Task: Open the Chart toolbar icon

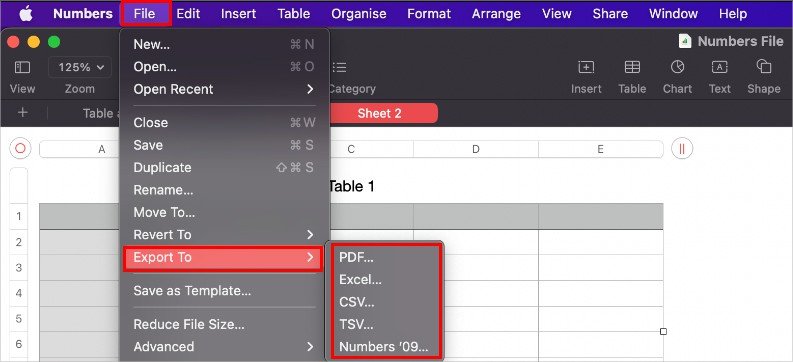Action: point(677,67)
